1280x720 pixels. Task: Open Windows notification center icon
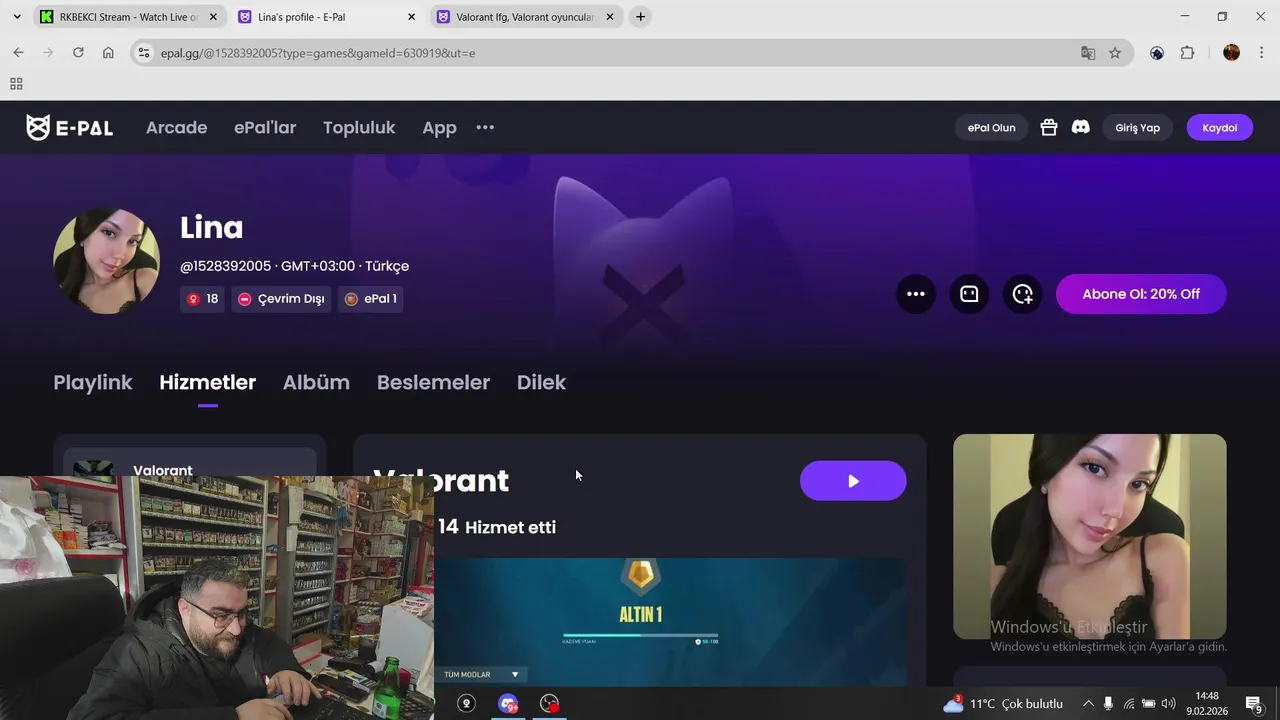(1253, 704)
